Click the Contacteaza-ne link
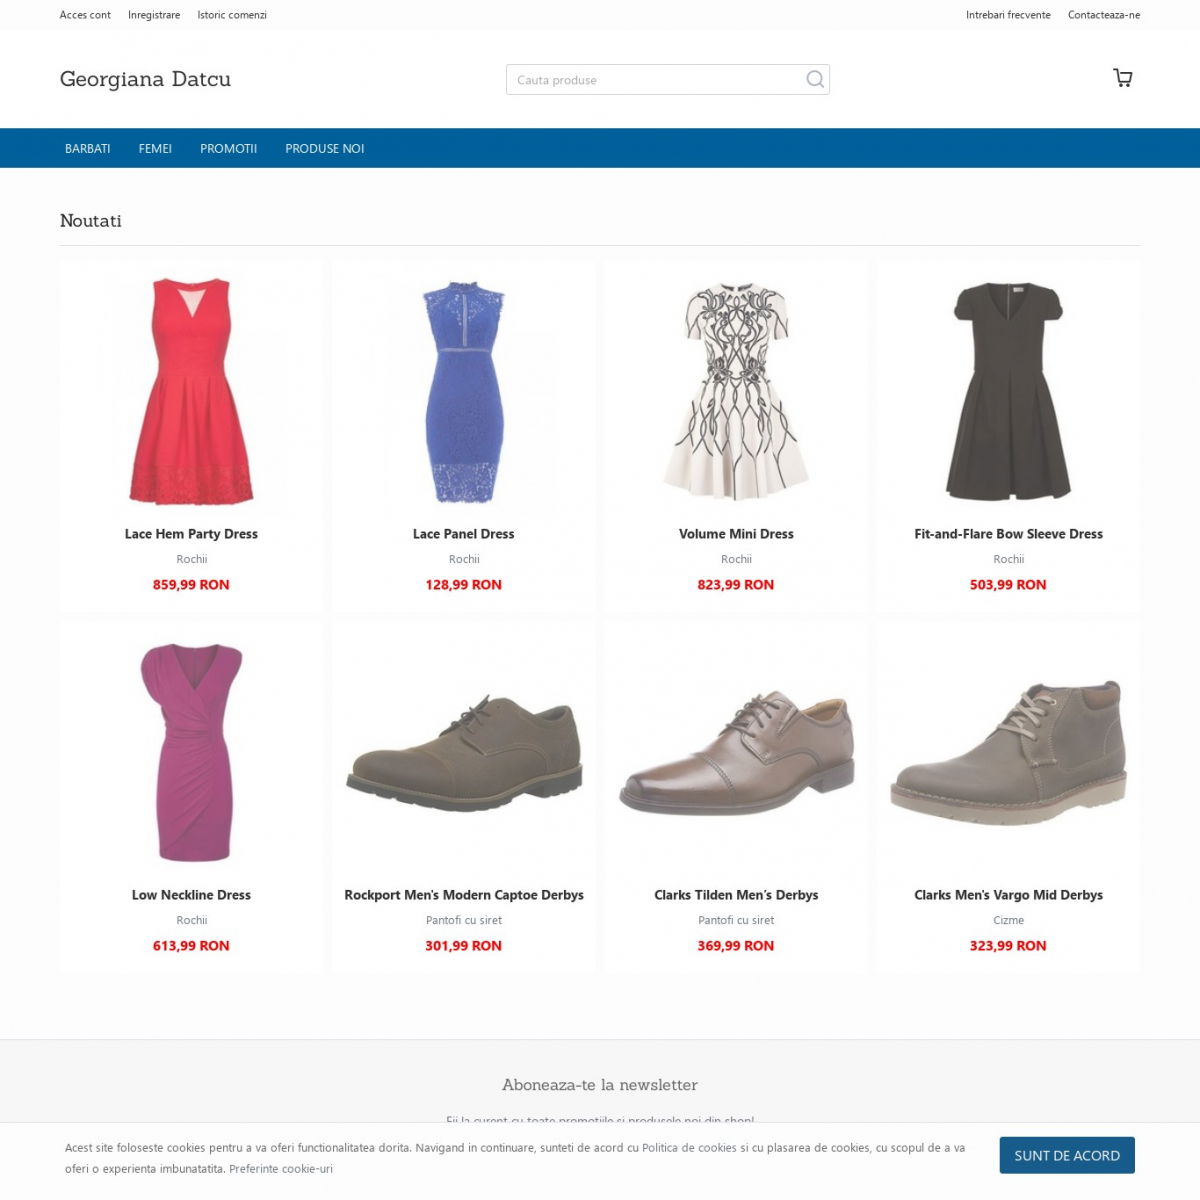Viewport: 1200px width, 1200px height. [1104, 15]
